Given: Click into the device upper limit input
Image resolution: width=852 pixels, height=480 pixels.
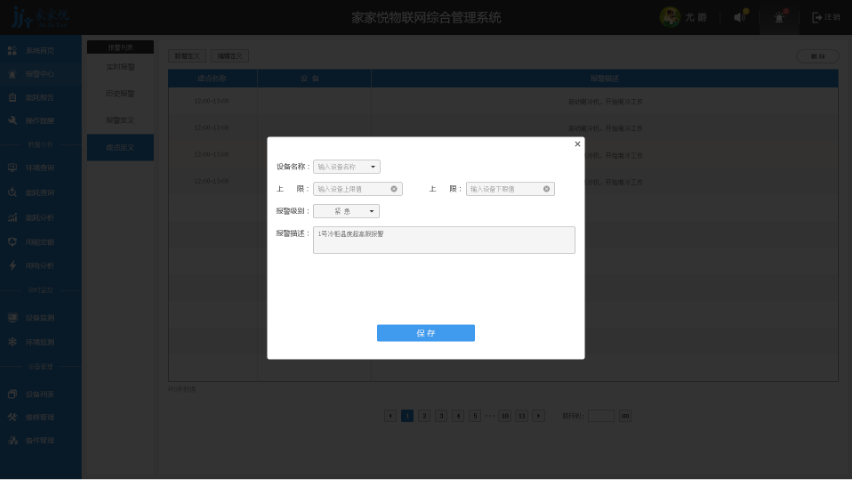Looking at the screenshot, I should pyautogui.click(x=351, y=188).
